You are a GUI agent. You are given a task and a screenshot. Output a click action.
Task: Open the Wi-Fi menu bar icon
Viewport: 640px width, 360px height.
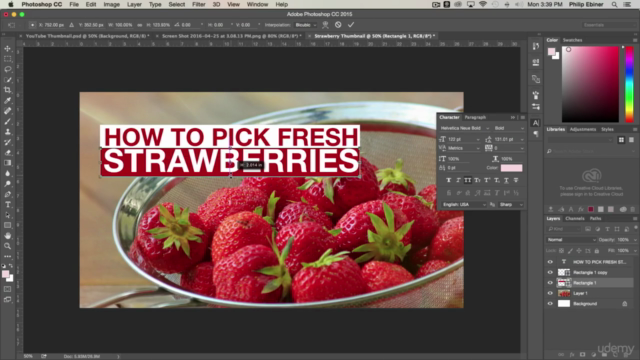pyautogui.click(x=482, y=4)
